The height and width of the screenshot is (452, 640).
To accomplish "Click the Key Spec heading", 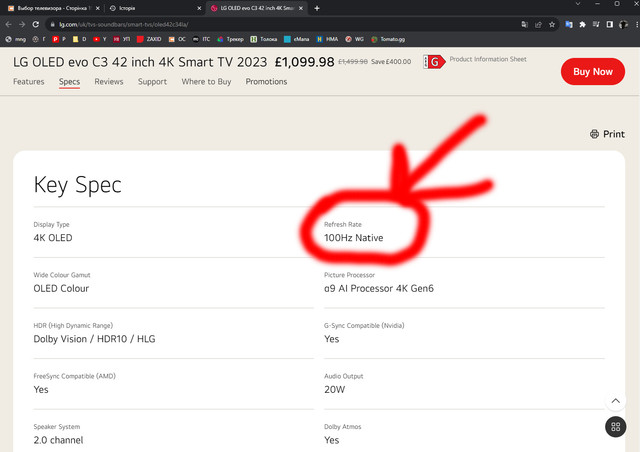I will point(78,185).
